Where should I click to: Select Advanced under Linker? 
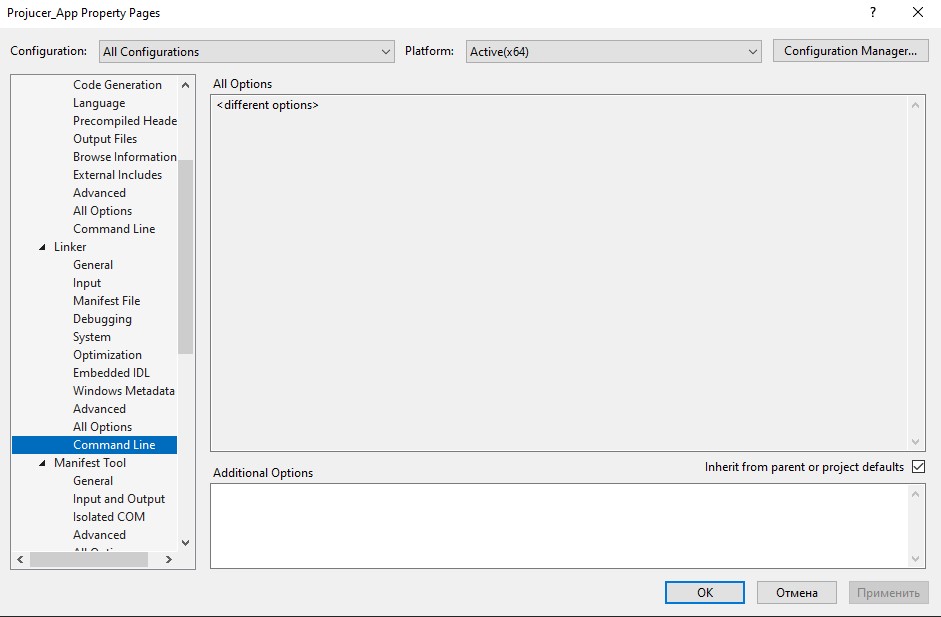(100, 409)
